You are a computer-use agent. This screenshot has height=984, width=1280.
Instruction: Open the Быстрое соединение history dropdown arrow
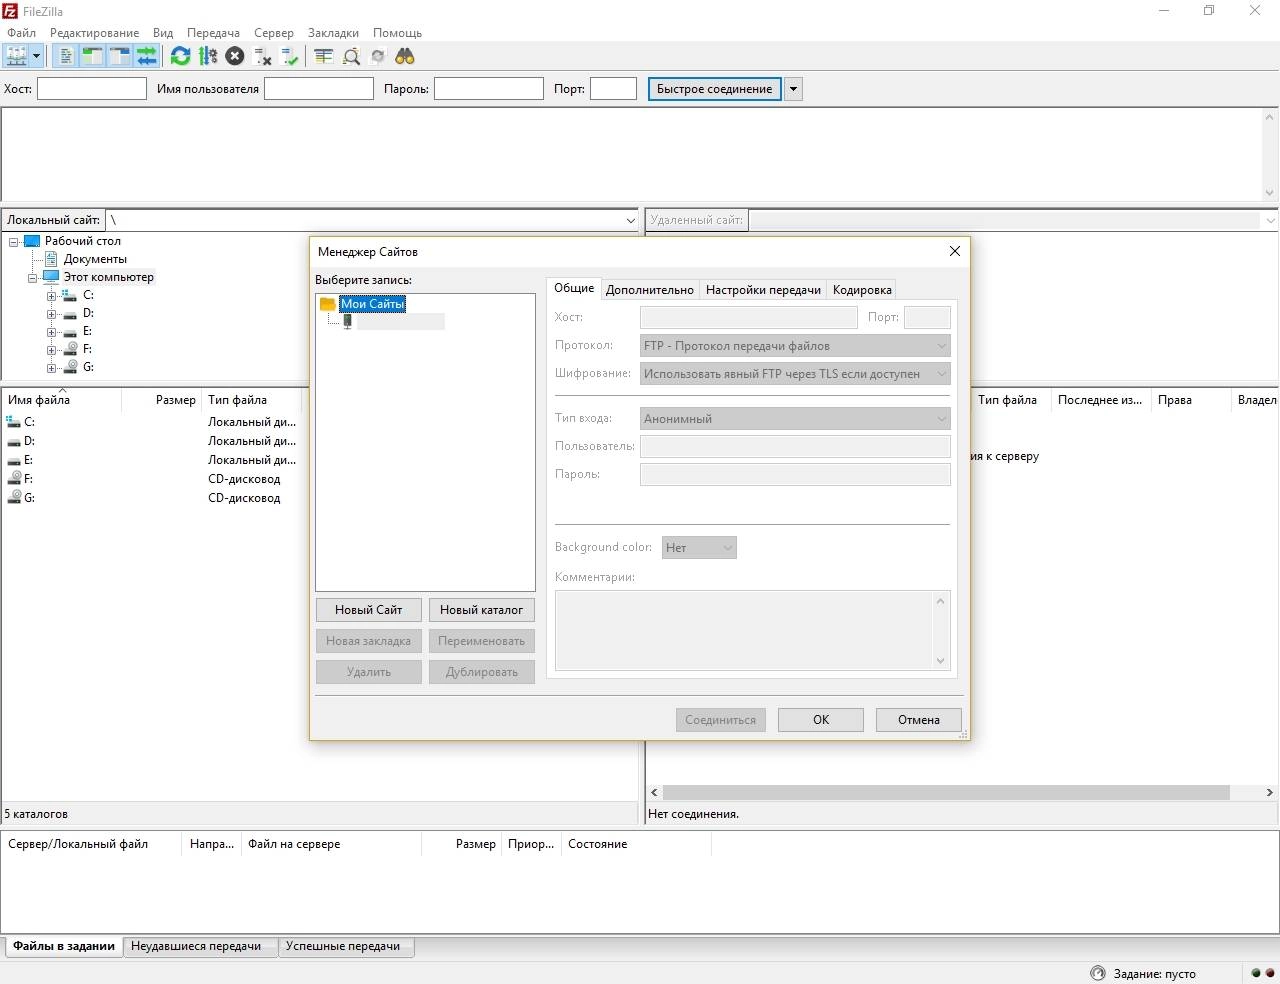coord(793,89)
